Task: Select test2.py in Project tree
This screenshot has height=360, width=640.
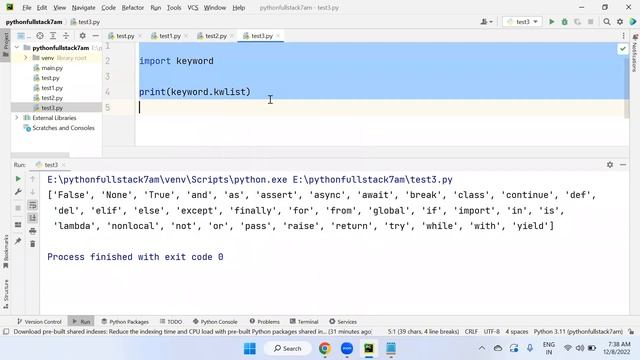Action: tap(52, 98)
